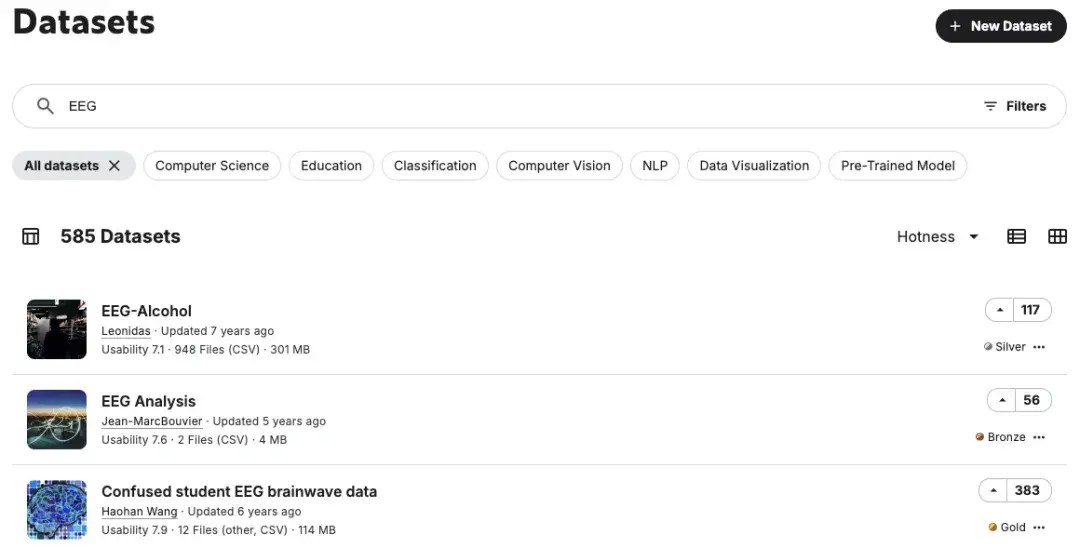Click the EEG search input field
The height and width of the screenshot is (548, 1080).
tap(500, 106)
